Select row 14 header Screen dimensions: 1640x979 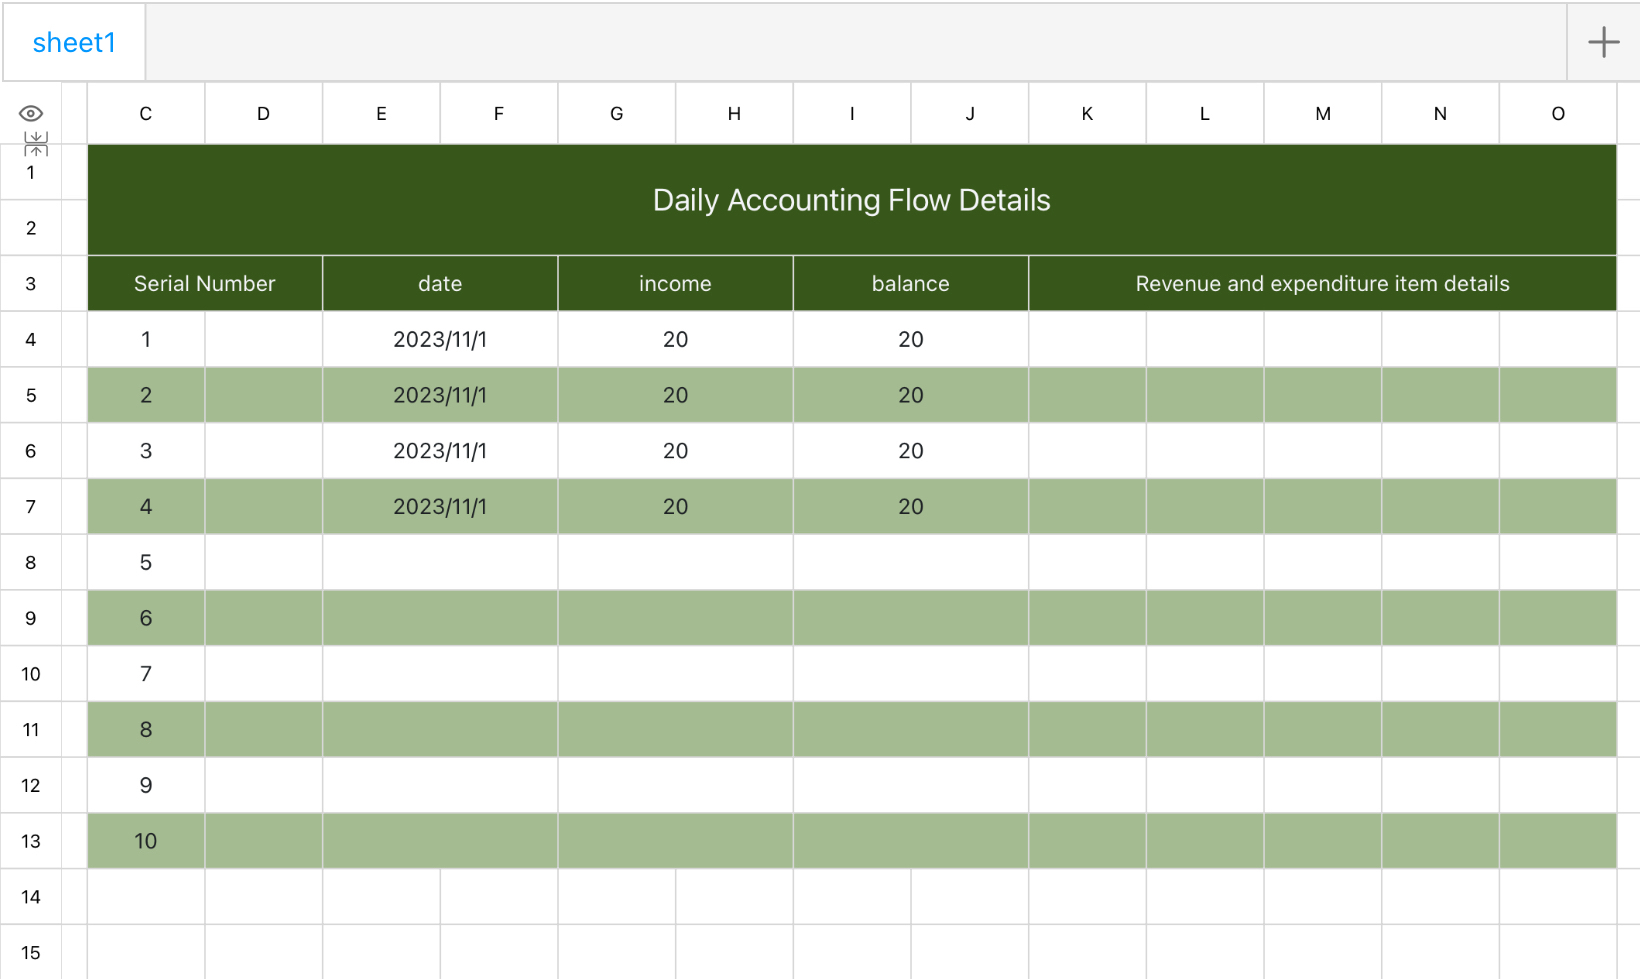[31, 897]
